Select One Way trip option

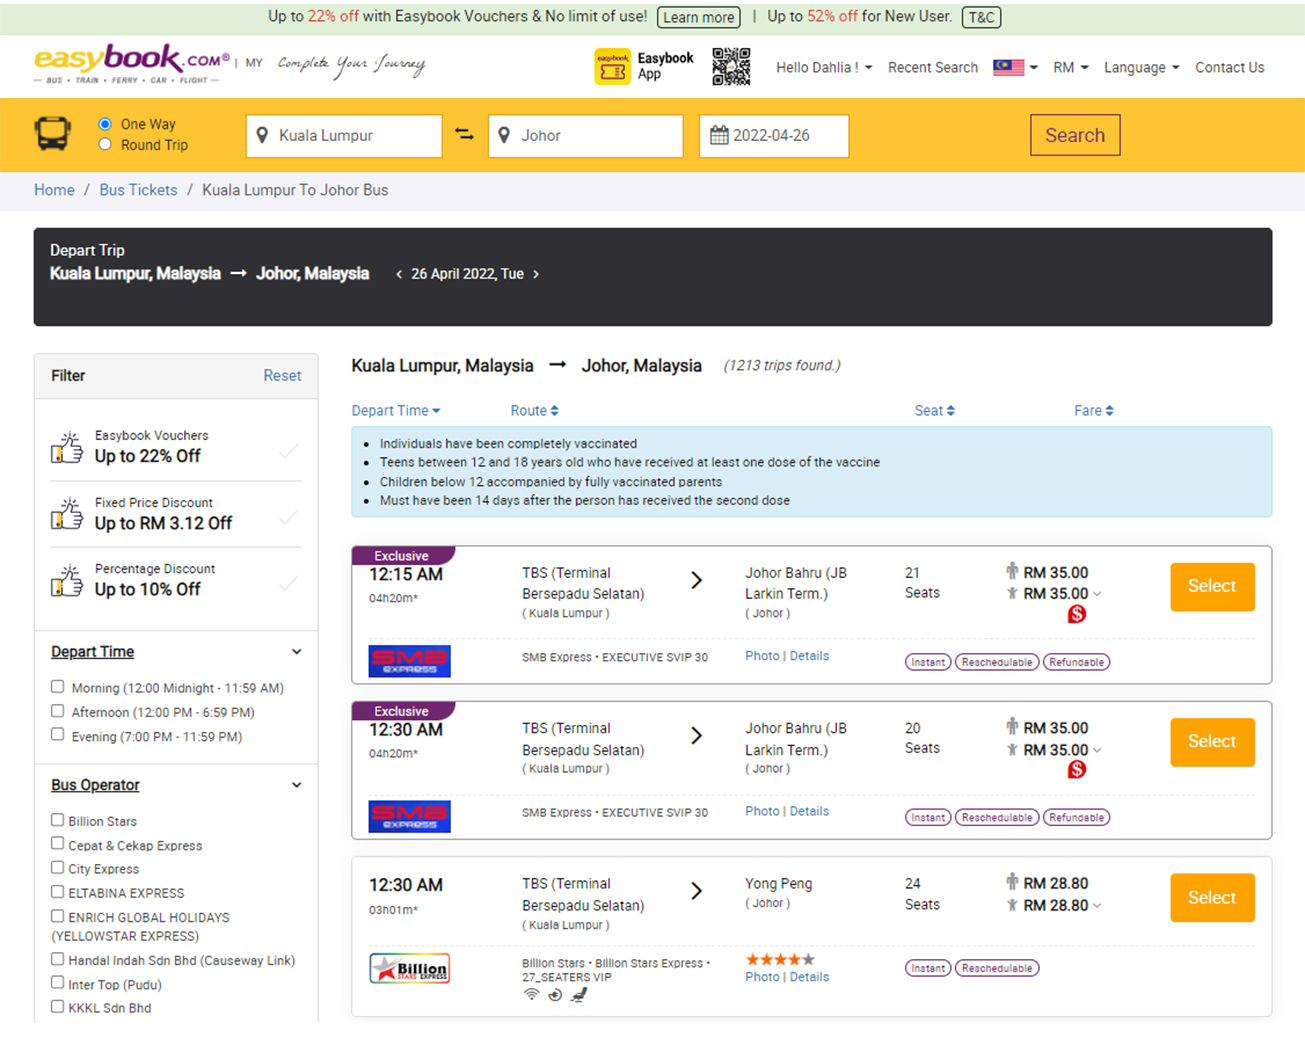[105, 124]
